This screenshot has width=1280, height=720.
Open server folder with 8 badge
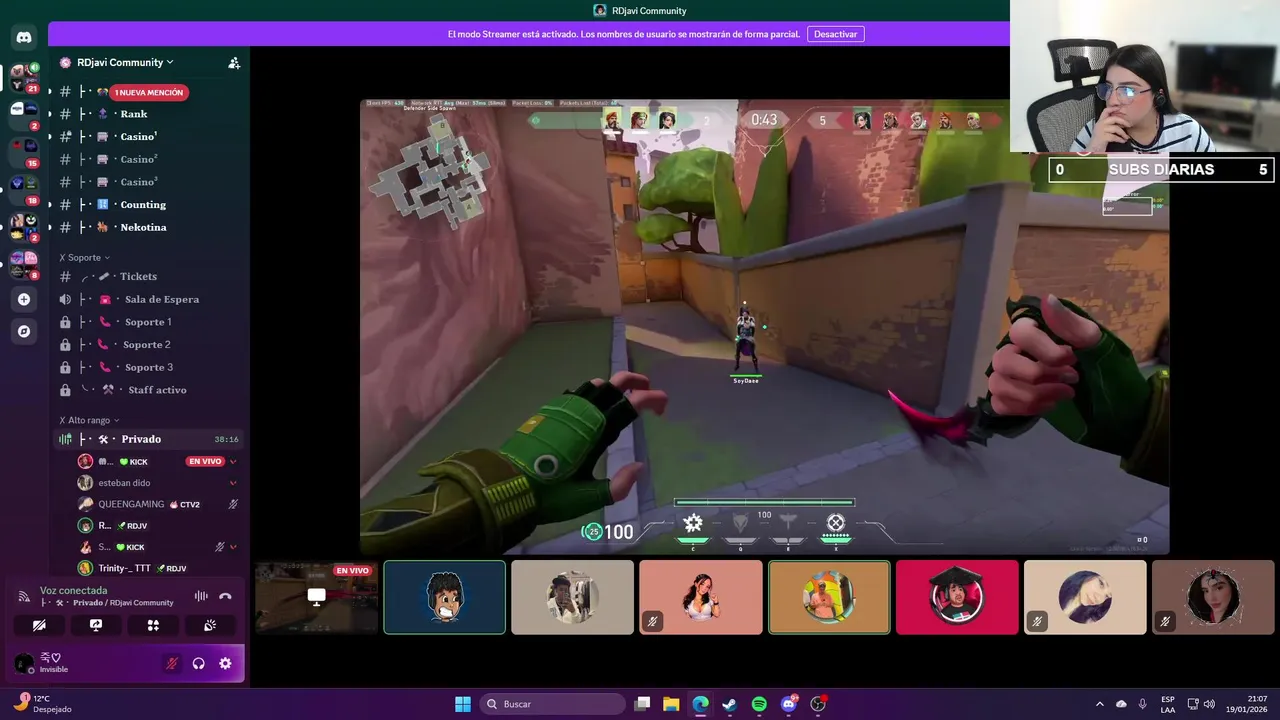pyautogui.click(x=24, y=265)
